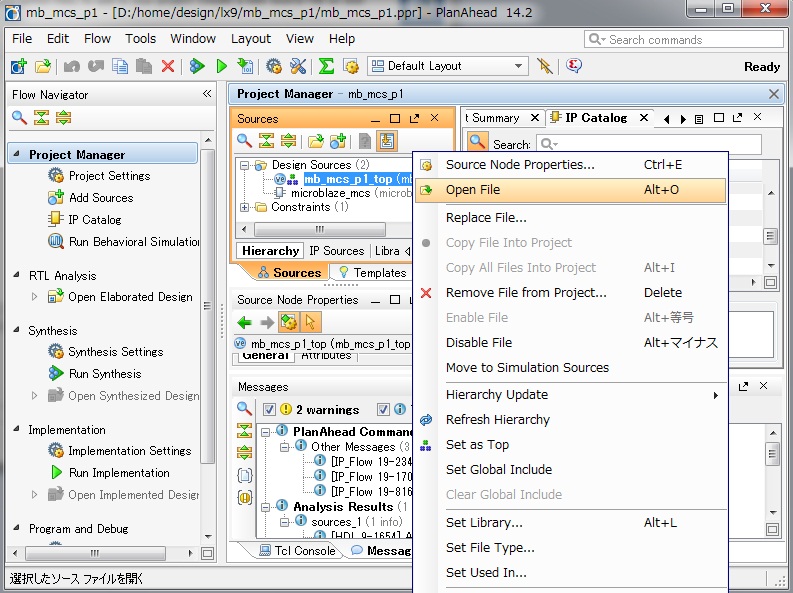Click the Sources panel search icon
Image resolution: width=793 pixels, height=593 pixels.
(244, 141)
